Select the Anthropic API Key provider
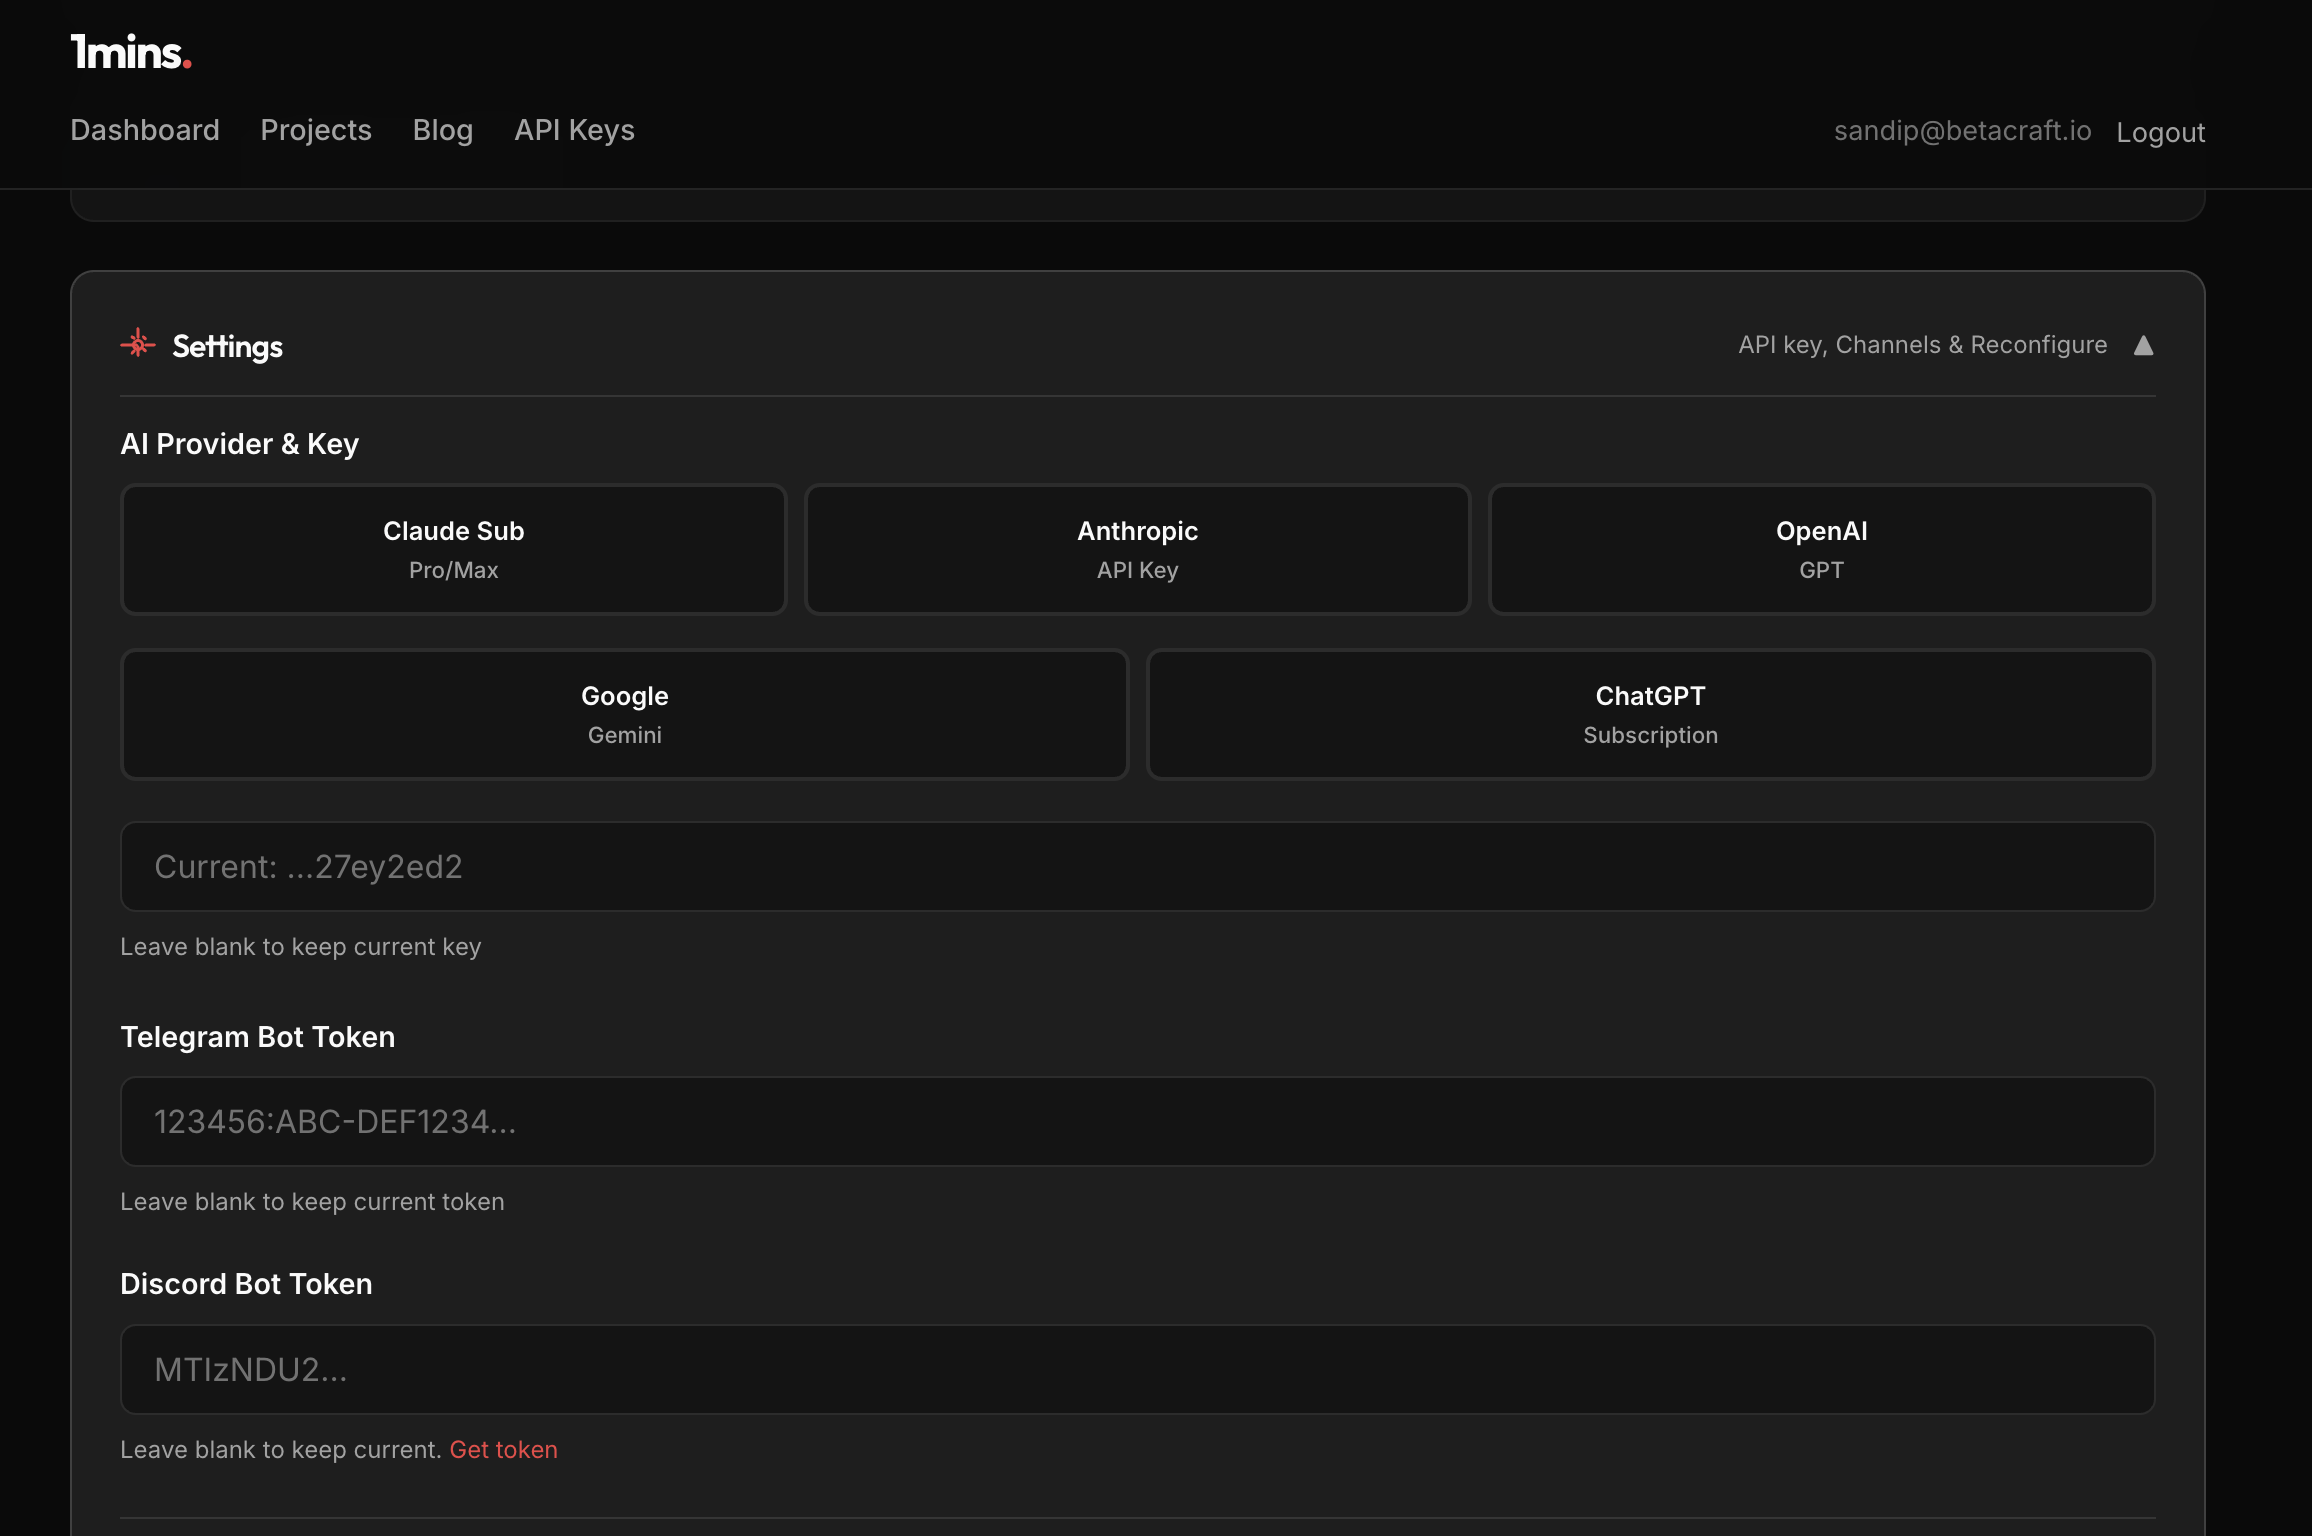This screenshot has height=1536, width=2312. 1137,549
